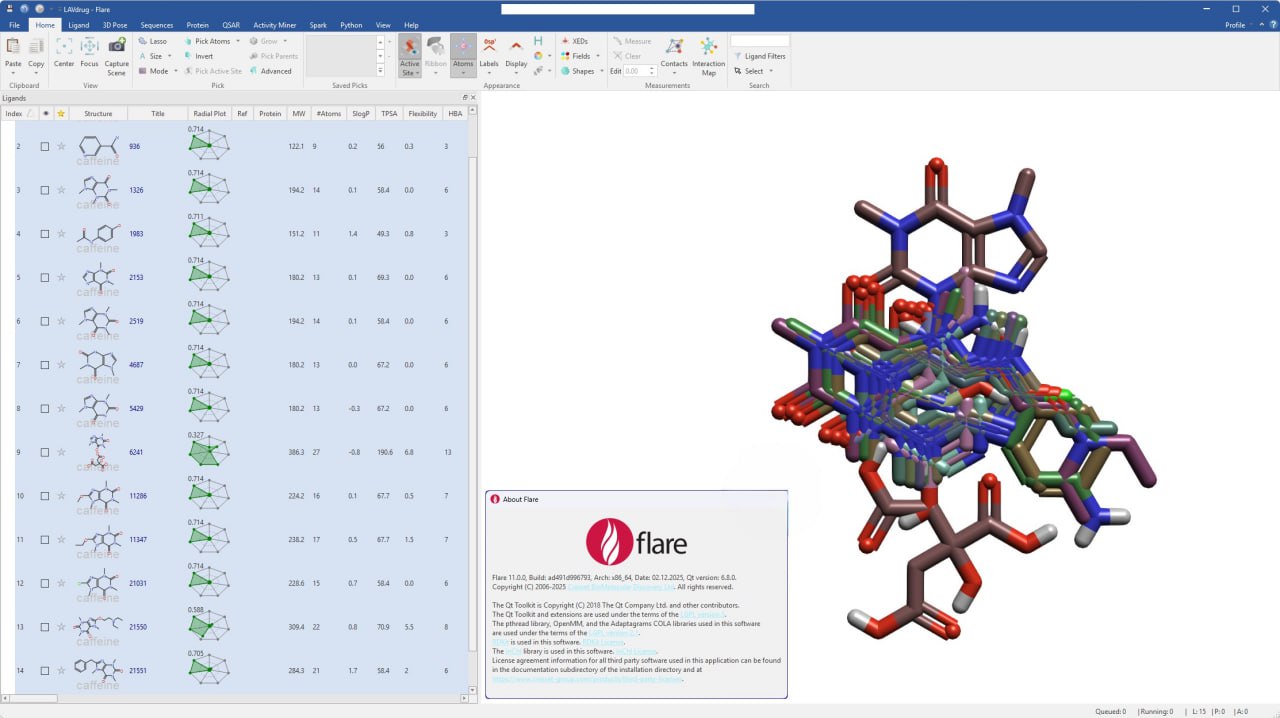Tick the checkbox for ligand 2153
The height and width of the screenshot is (718, 1280).
pyautogui.click(x=45, y=277)
